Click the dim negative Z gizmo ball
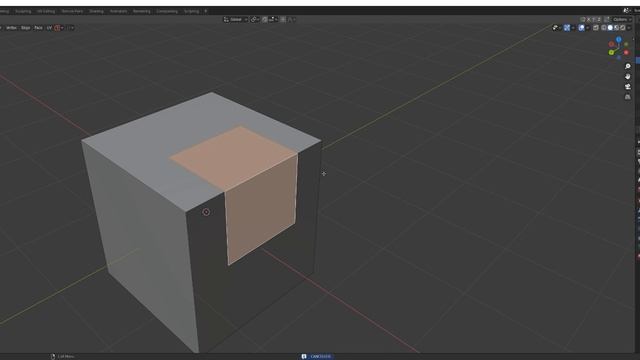This screenshot has width=640, height=360. coord(619,58)
